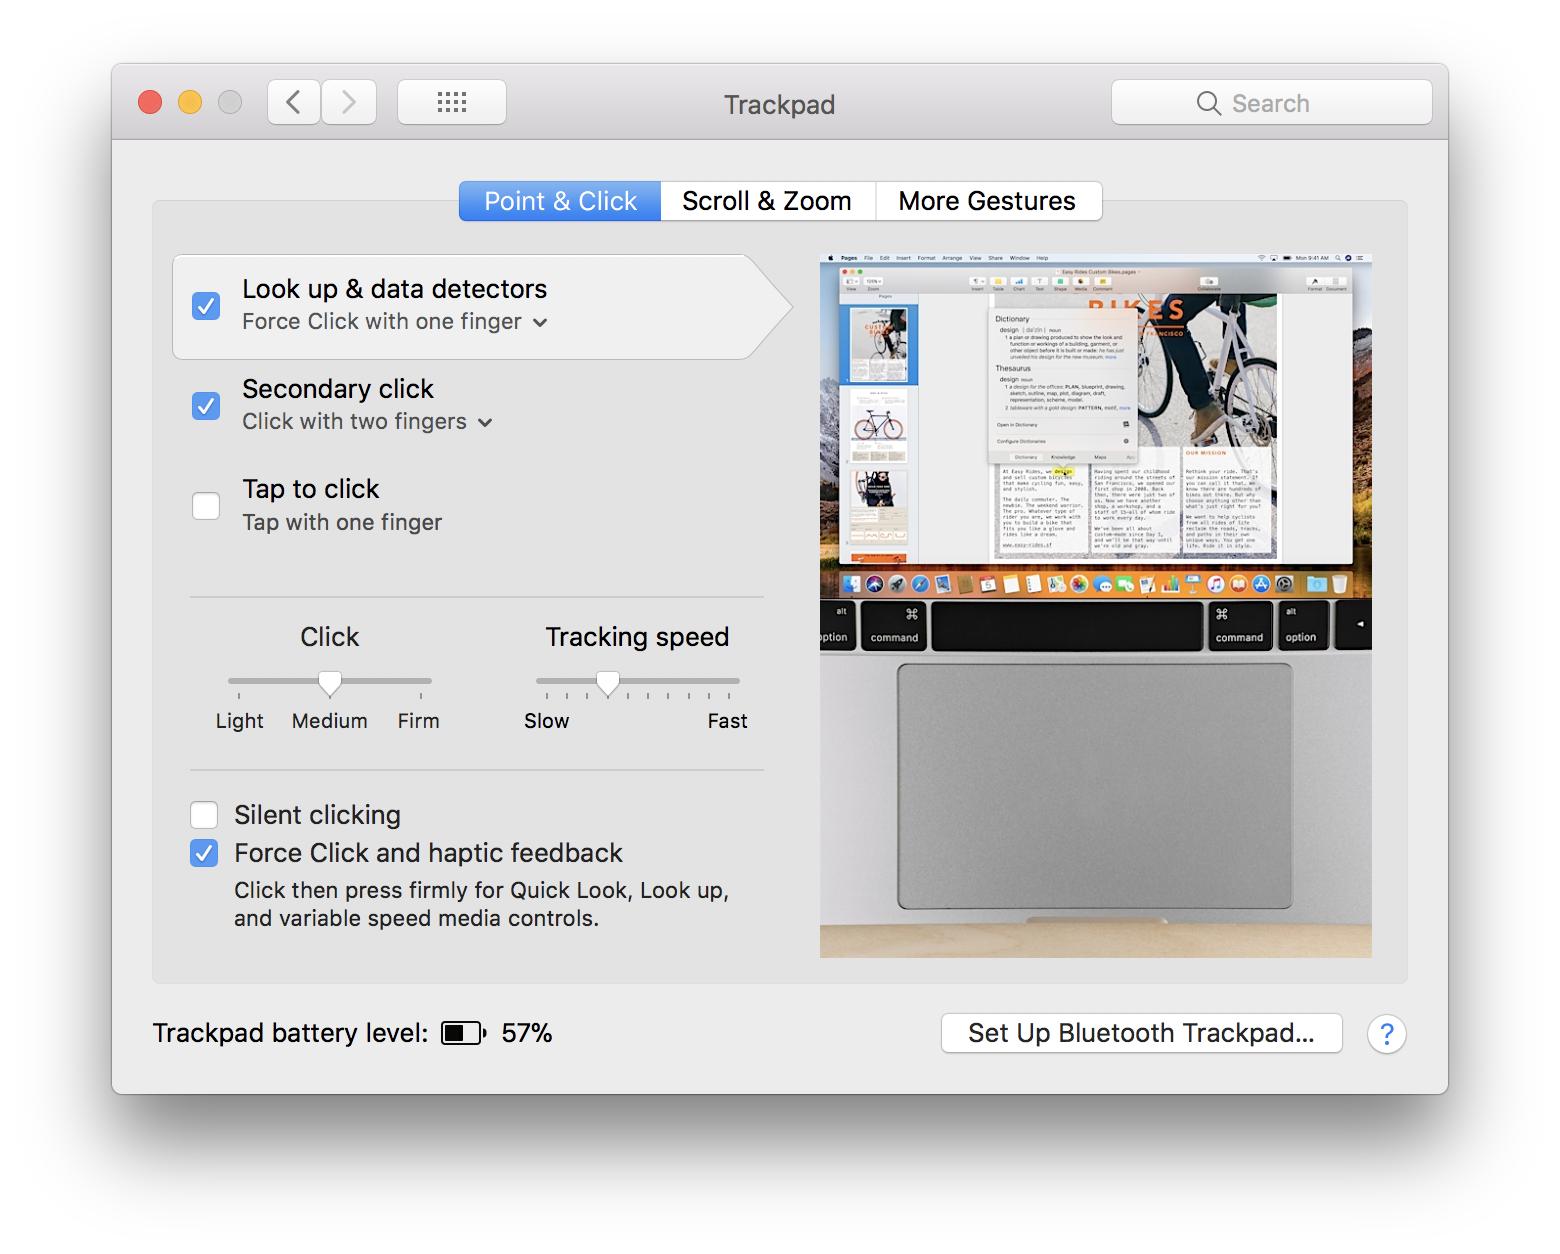Open the Force Click with one finger dropdown
The image size is (1560, 1254).
tap(395, 322)
